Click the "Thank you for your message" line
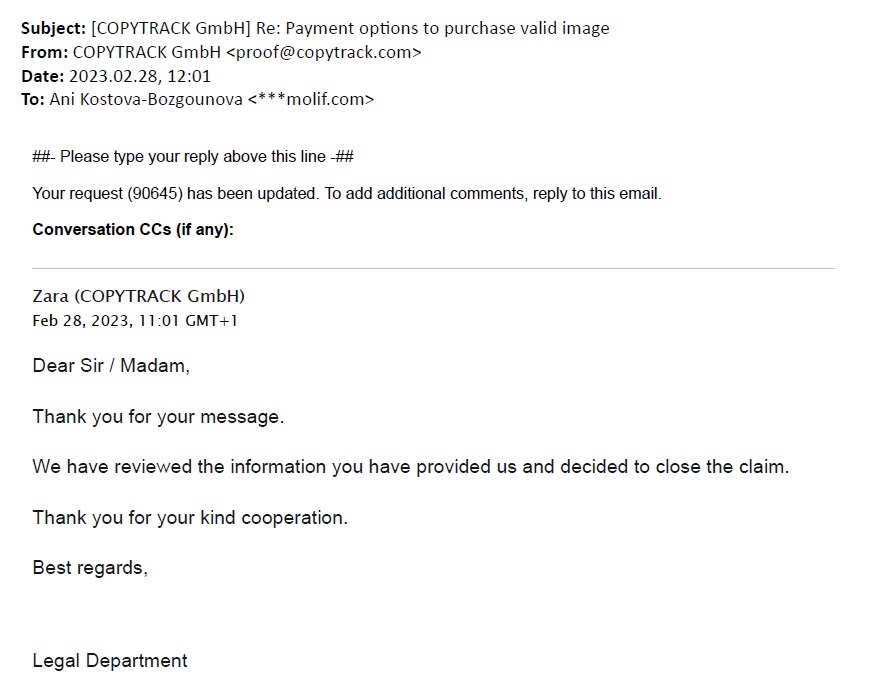Image resolution: width=871 pixels, height=681 pixels. (x=158, y=416)
